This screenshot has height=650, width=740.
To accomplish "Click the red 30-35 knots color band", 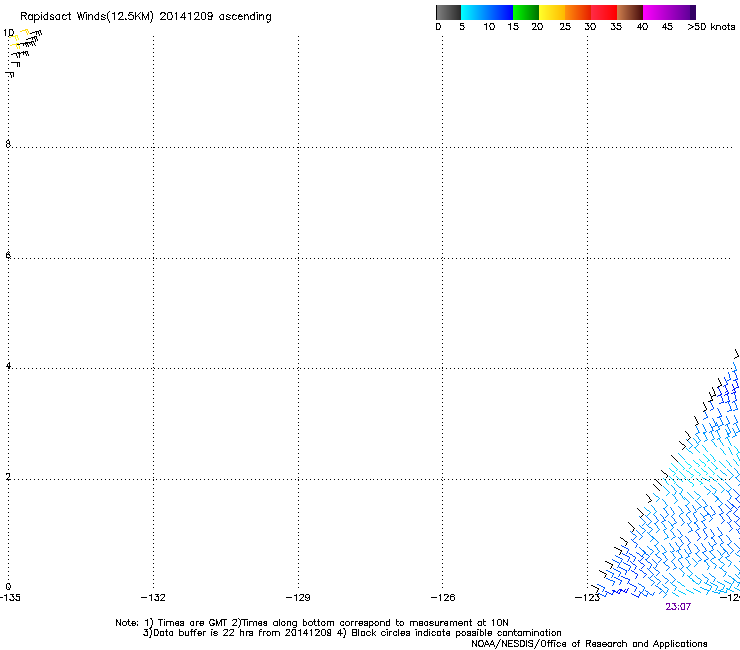I will click(x=604, y=12).
